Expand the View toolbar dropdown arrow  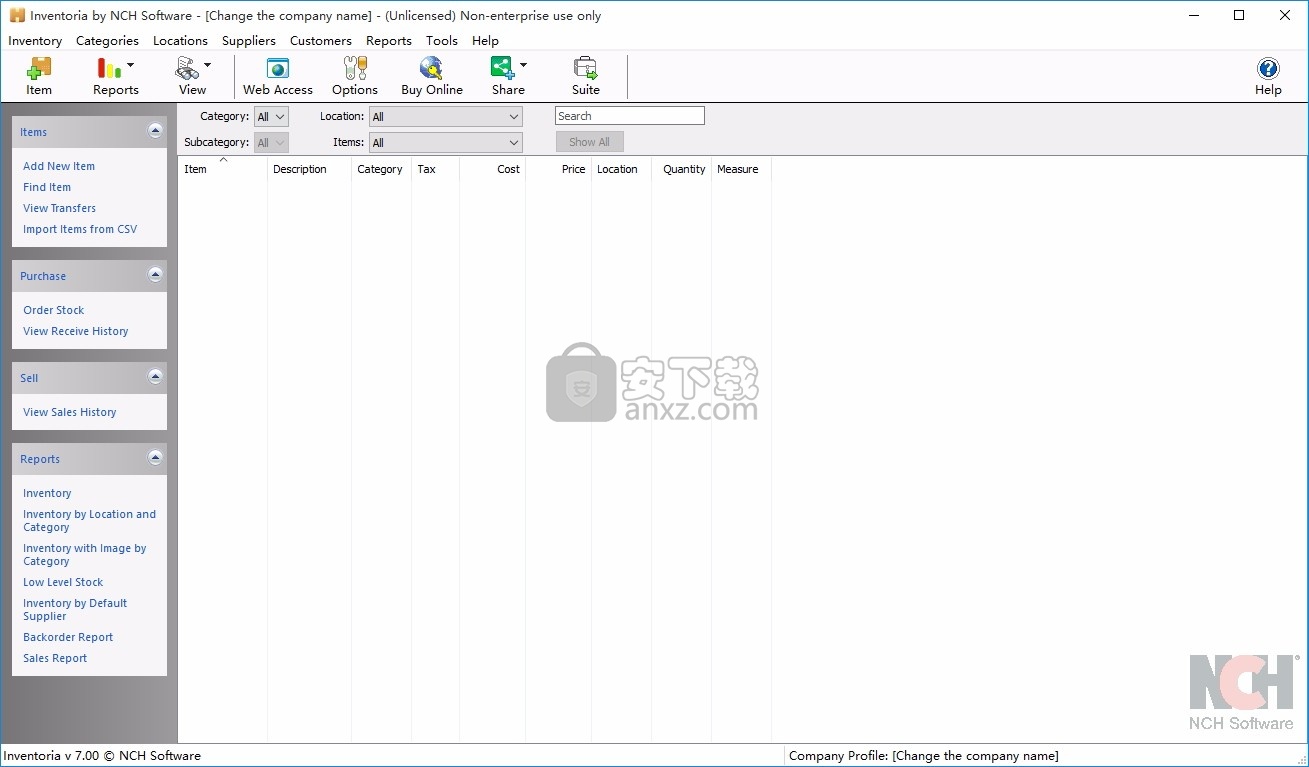click(208, 65)
